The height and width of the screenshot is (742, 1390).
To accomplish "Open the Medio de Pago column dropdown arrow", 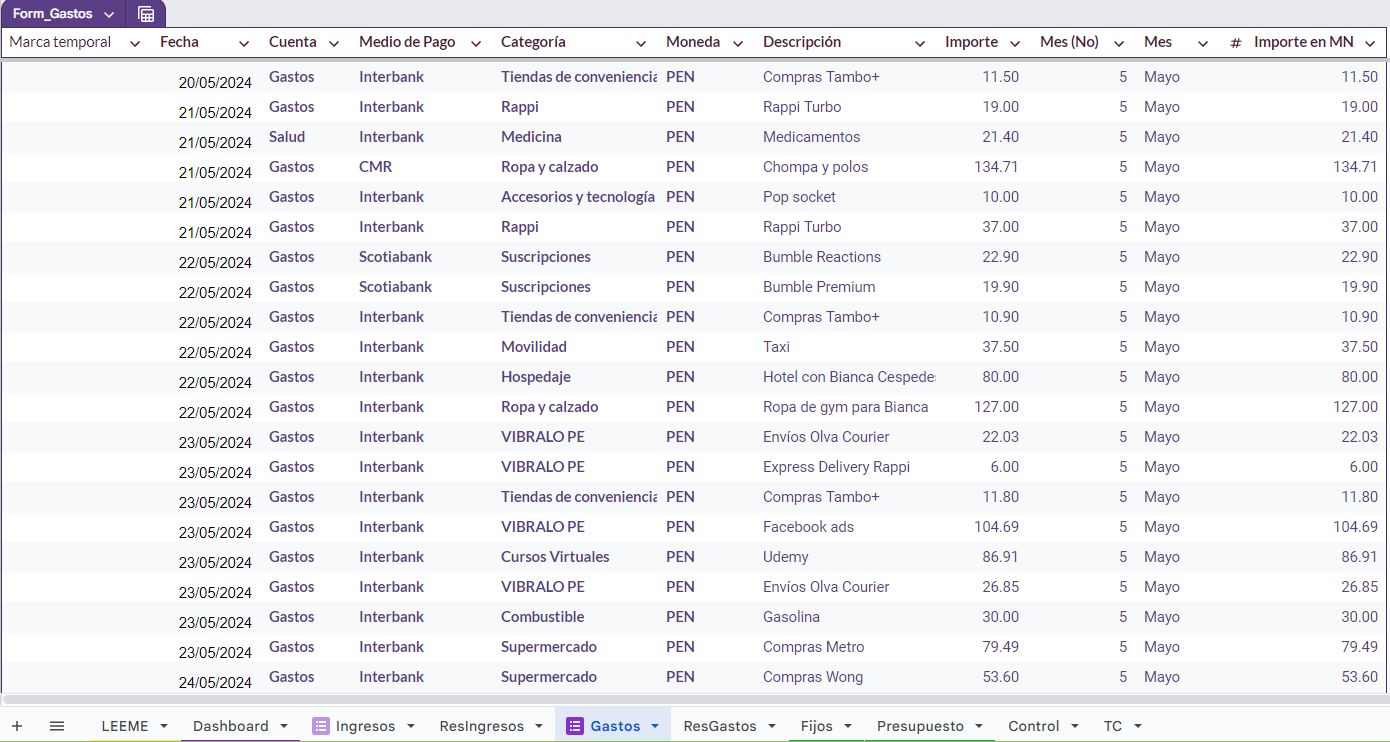I will (x=476, y=43).
